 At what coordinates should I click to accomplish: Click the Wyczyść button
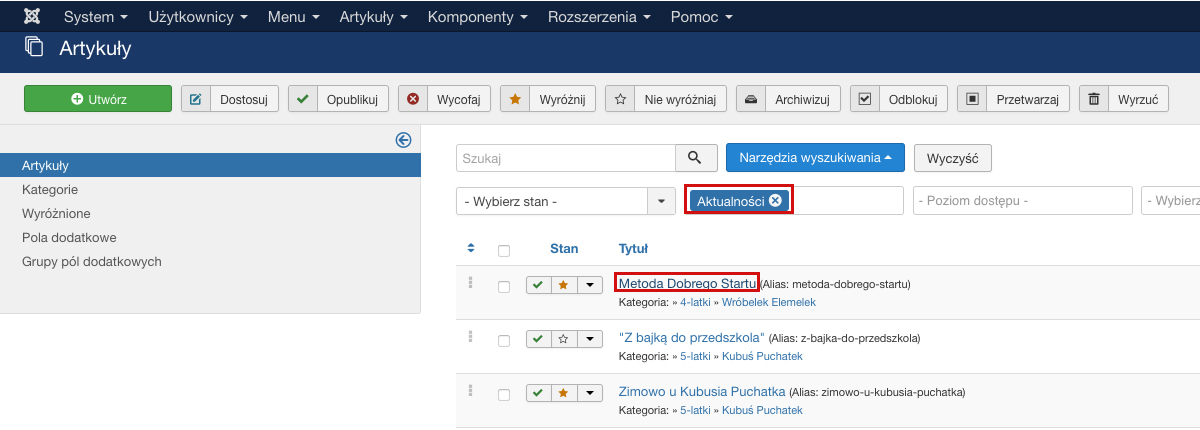click(x=952, y=158)
